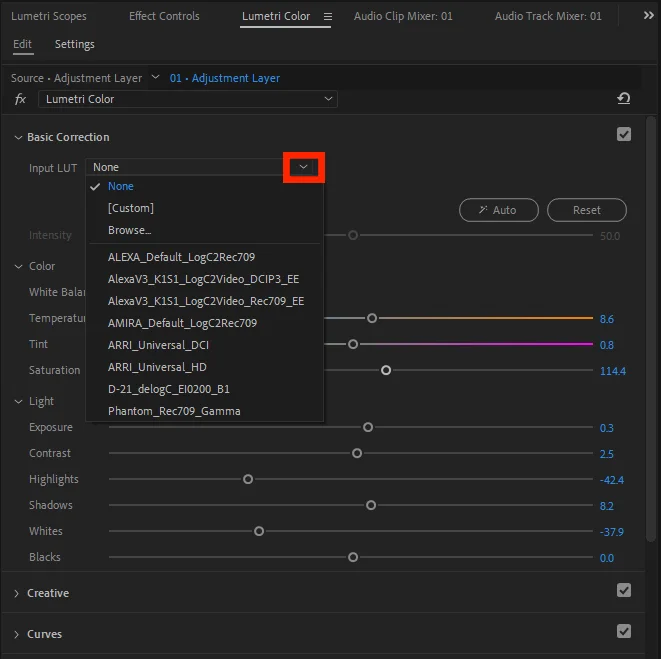The width and height of the screenshot is (661, 659).
Task: Toggle the Creative section checkbox
Action: pyautogui.click(x=623, y=590)
